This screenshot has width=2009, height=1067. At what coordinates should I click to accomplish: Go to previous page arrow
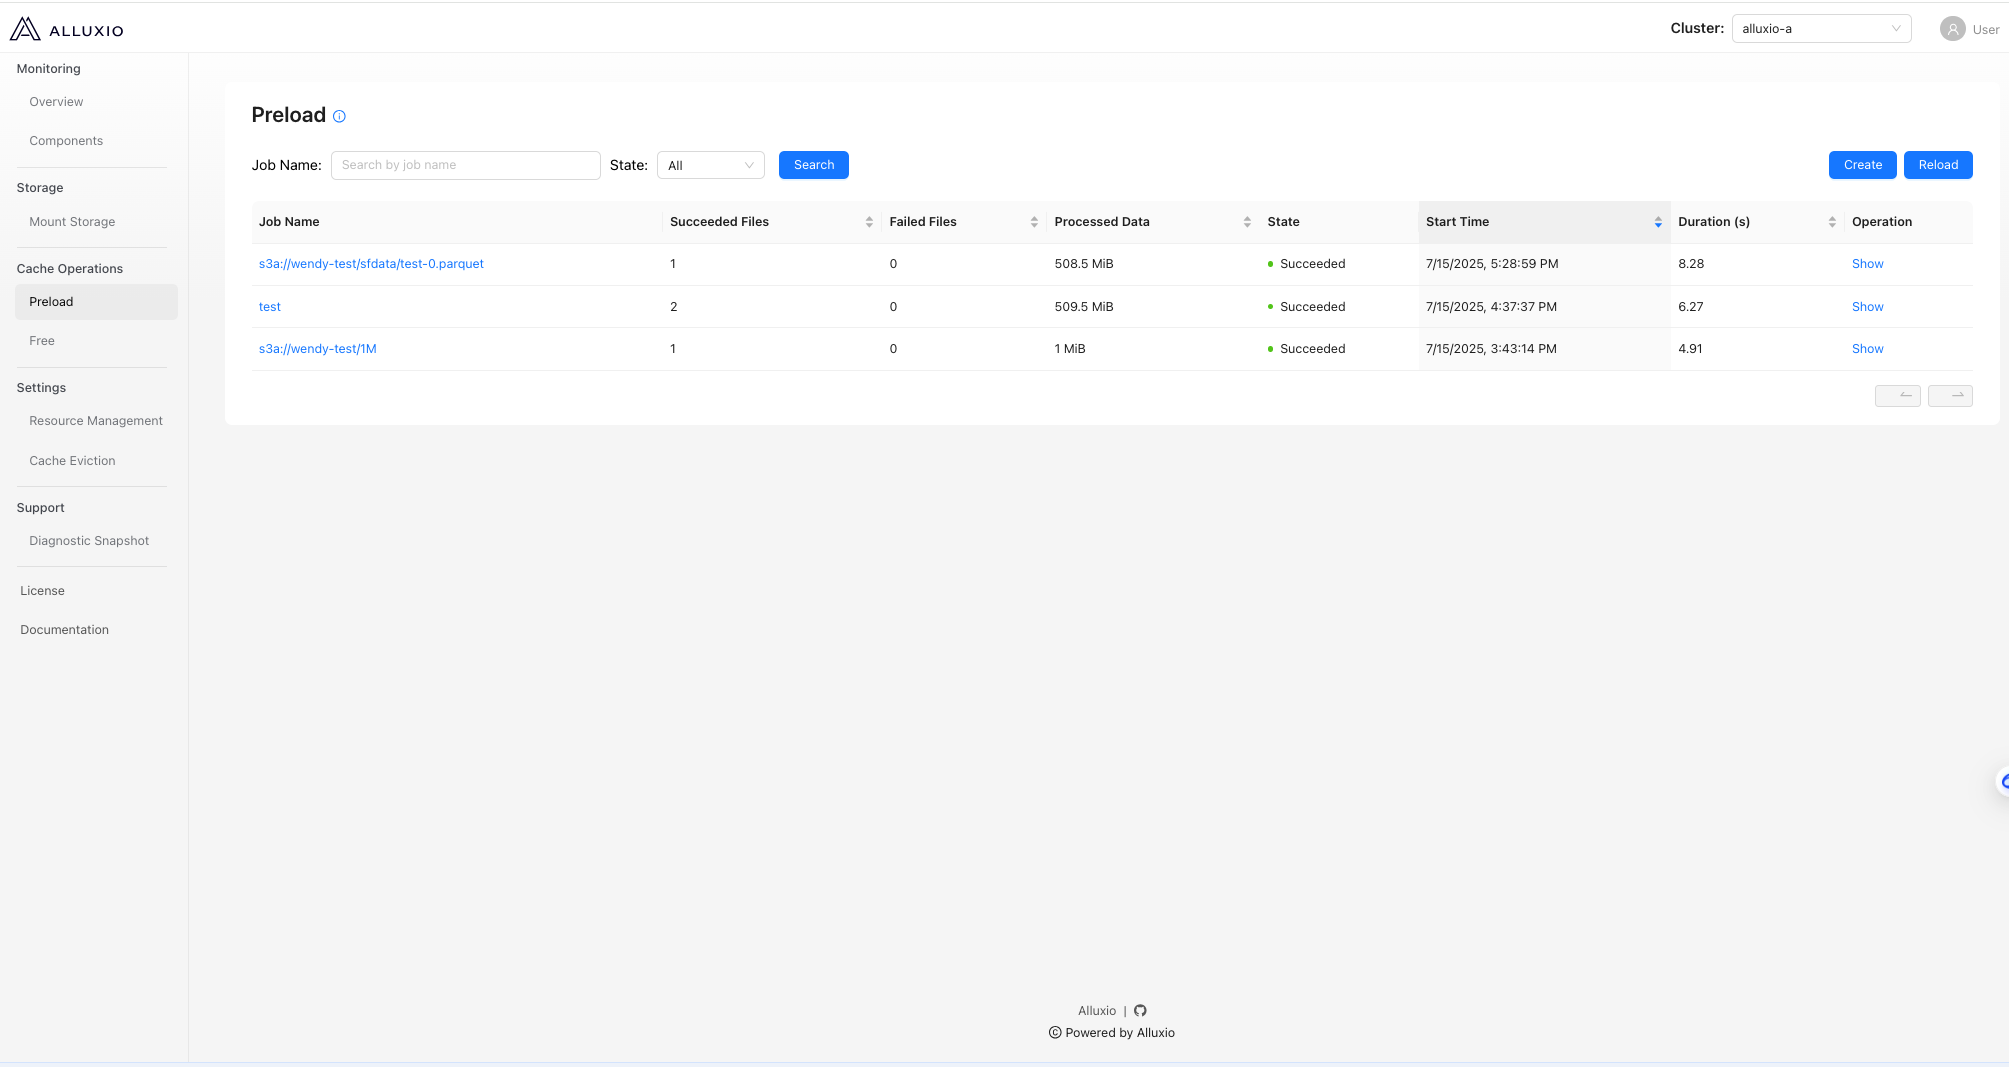(1897, 396)
